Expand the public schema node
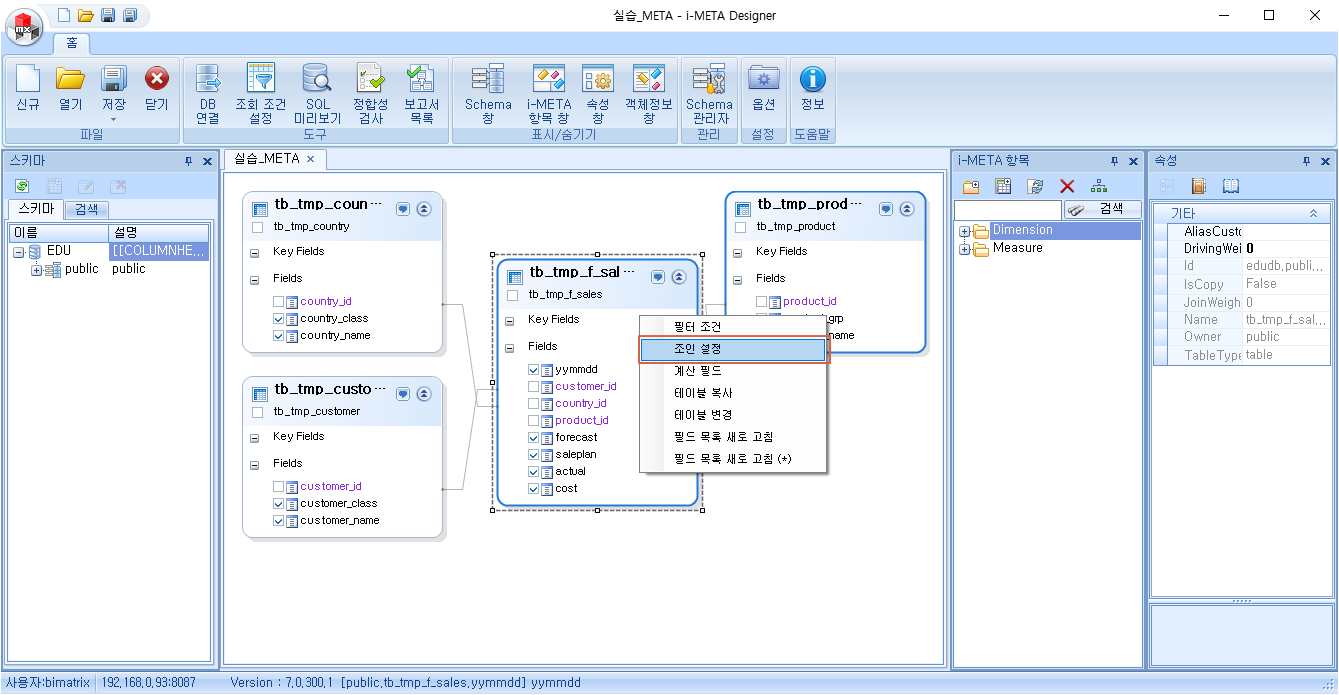Viewport: 1339px width, 695px height. (x=37, y=269)
